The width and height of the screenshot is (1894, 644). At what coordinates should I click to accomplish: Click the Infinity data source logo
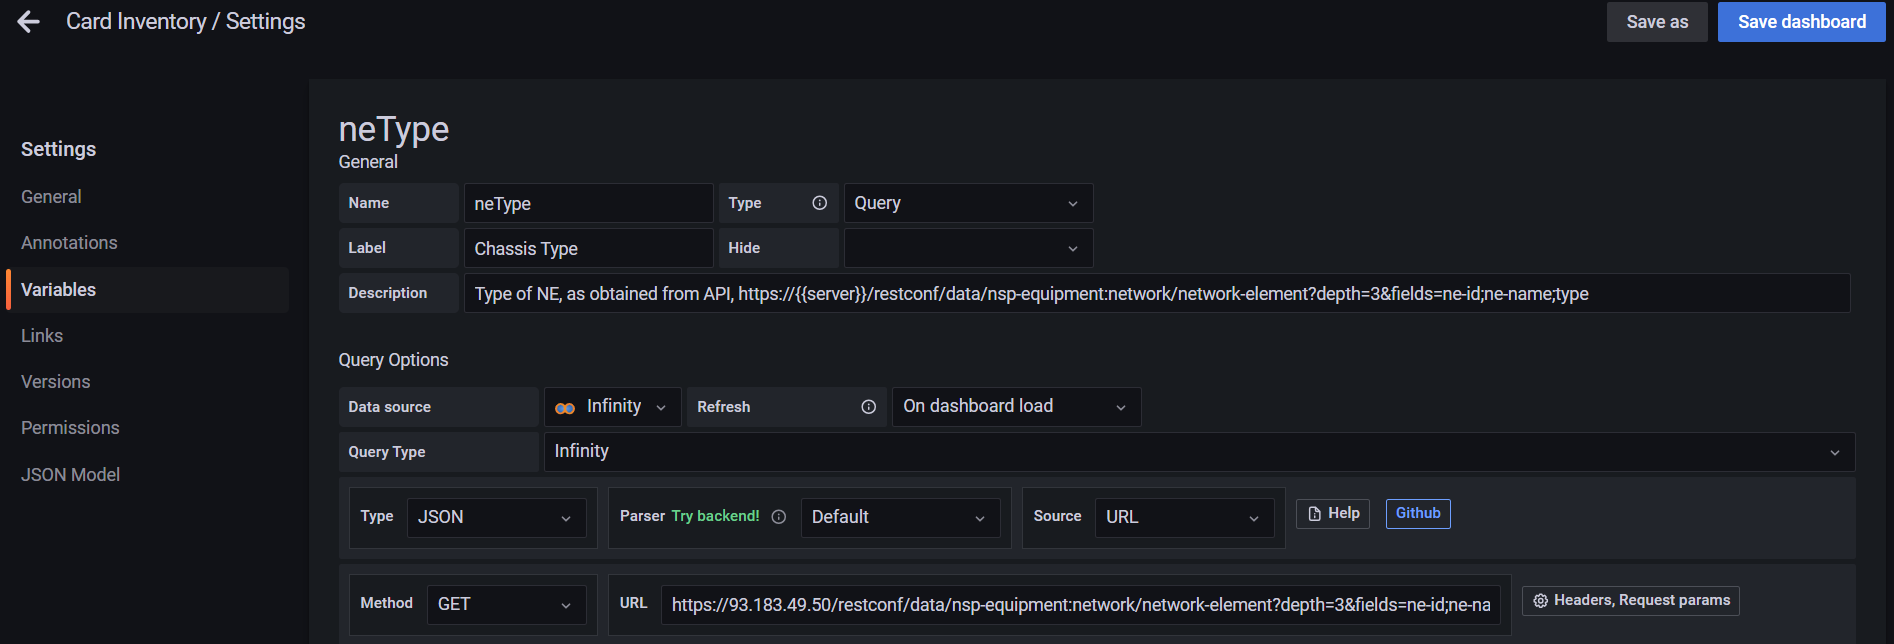tap(565, 408)
